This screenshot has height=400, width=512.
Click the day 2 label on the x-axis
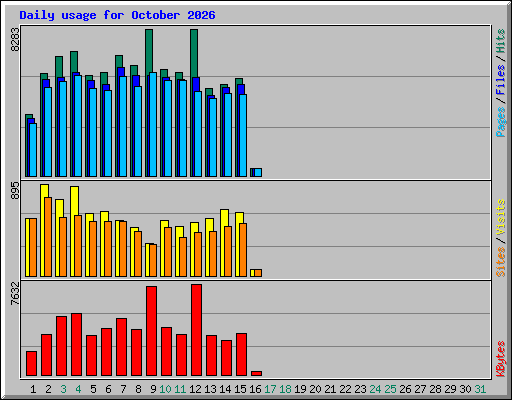tap(48, 389)
